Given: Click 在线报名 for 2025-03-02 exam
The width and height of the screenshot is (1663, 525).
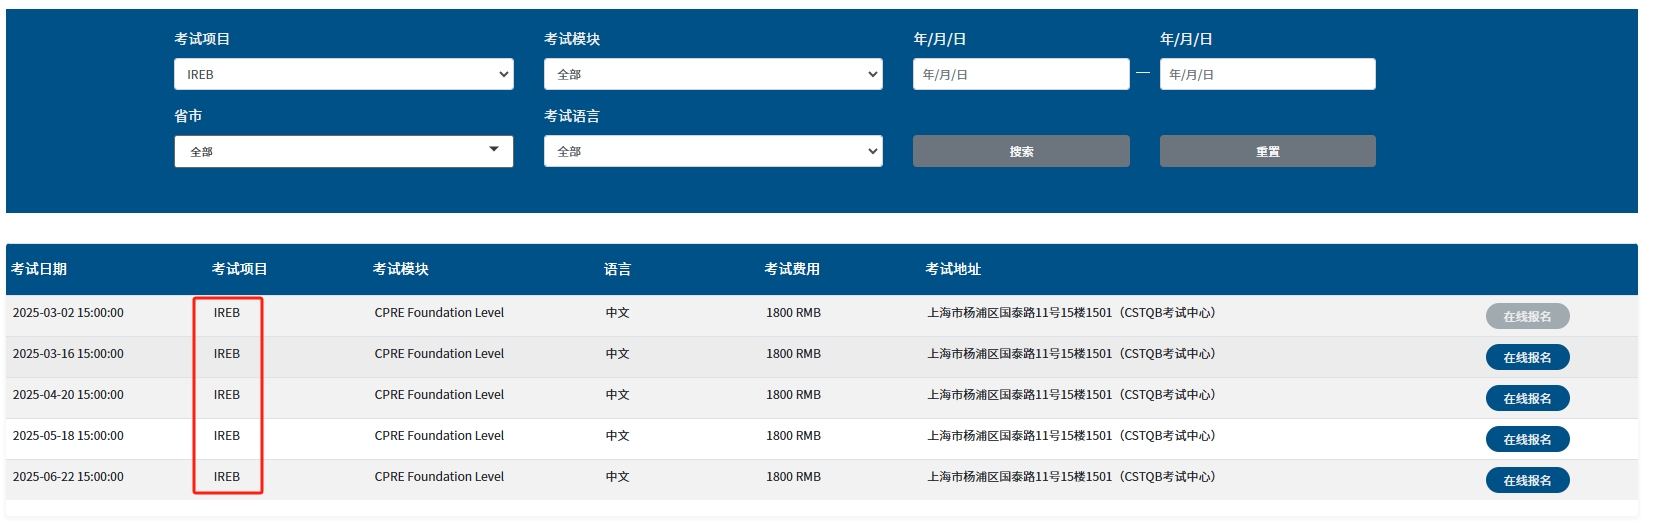Looking at the screenshot, I should coord(1527,316).
